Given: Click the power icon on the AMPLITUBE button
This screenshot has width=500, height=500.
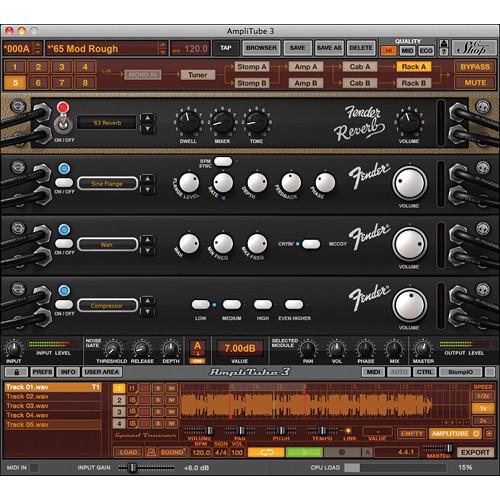Looking at the screenshot, I should pyautogui.click(x=476, y=433).
